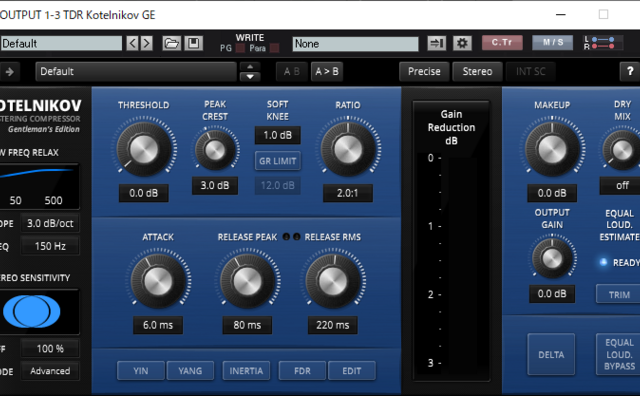Toggle the FDR button

point(302,371)
